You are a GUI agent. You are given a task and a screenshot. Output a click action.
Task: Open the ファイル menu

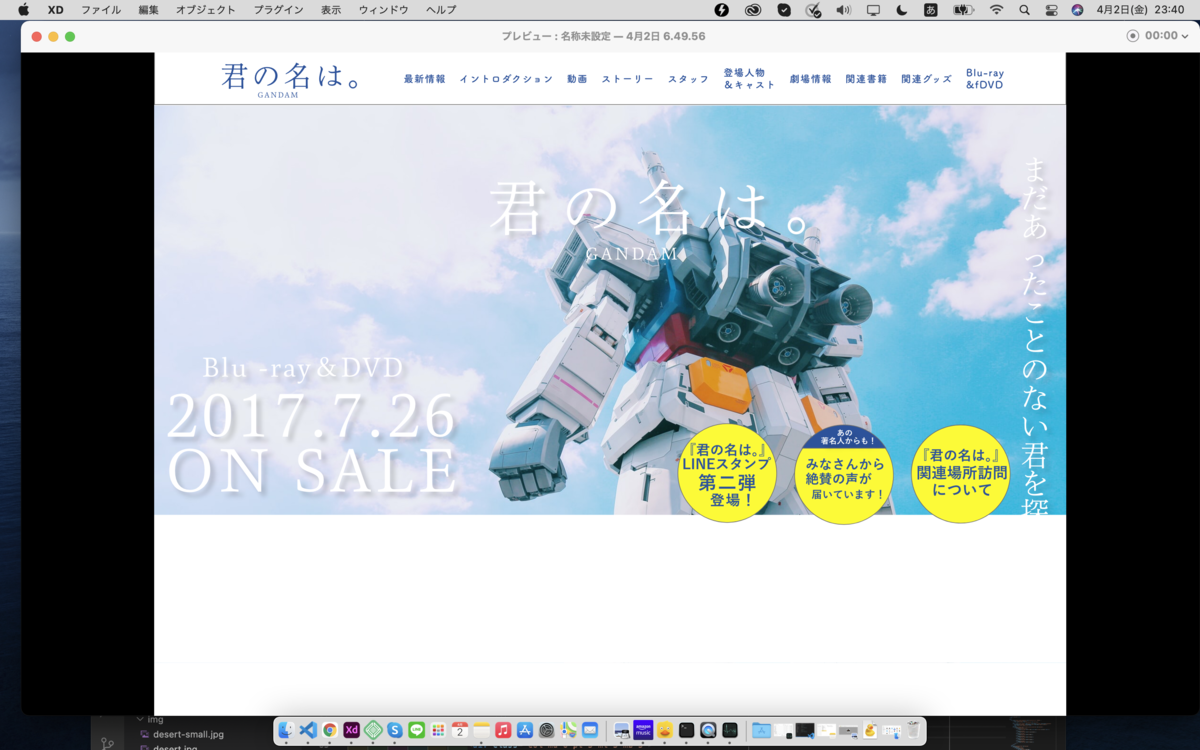click(101, 9)
